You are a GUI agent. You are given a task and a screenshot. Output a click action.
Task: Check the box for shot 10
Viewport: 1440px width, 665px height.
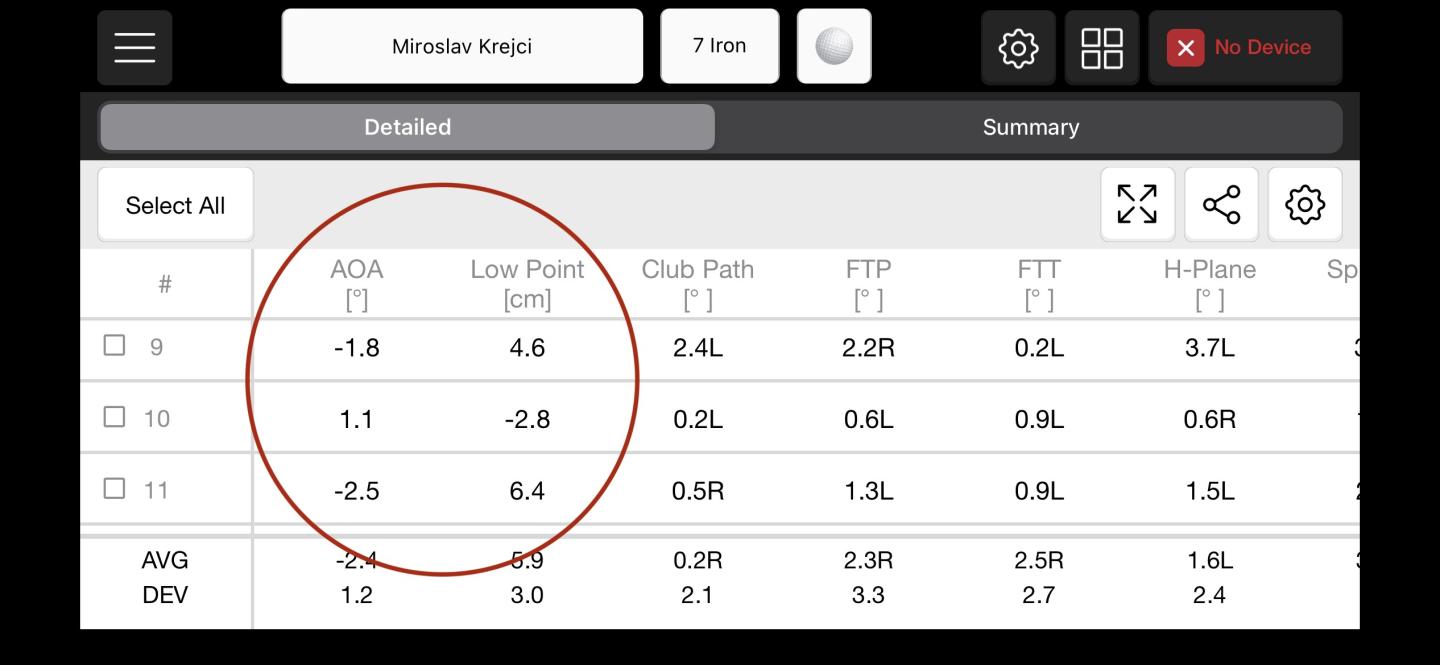click(115, 417)
